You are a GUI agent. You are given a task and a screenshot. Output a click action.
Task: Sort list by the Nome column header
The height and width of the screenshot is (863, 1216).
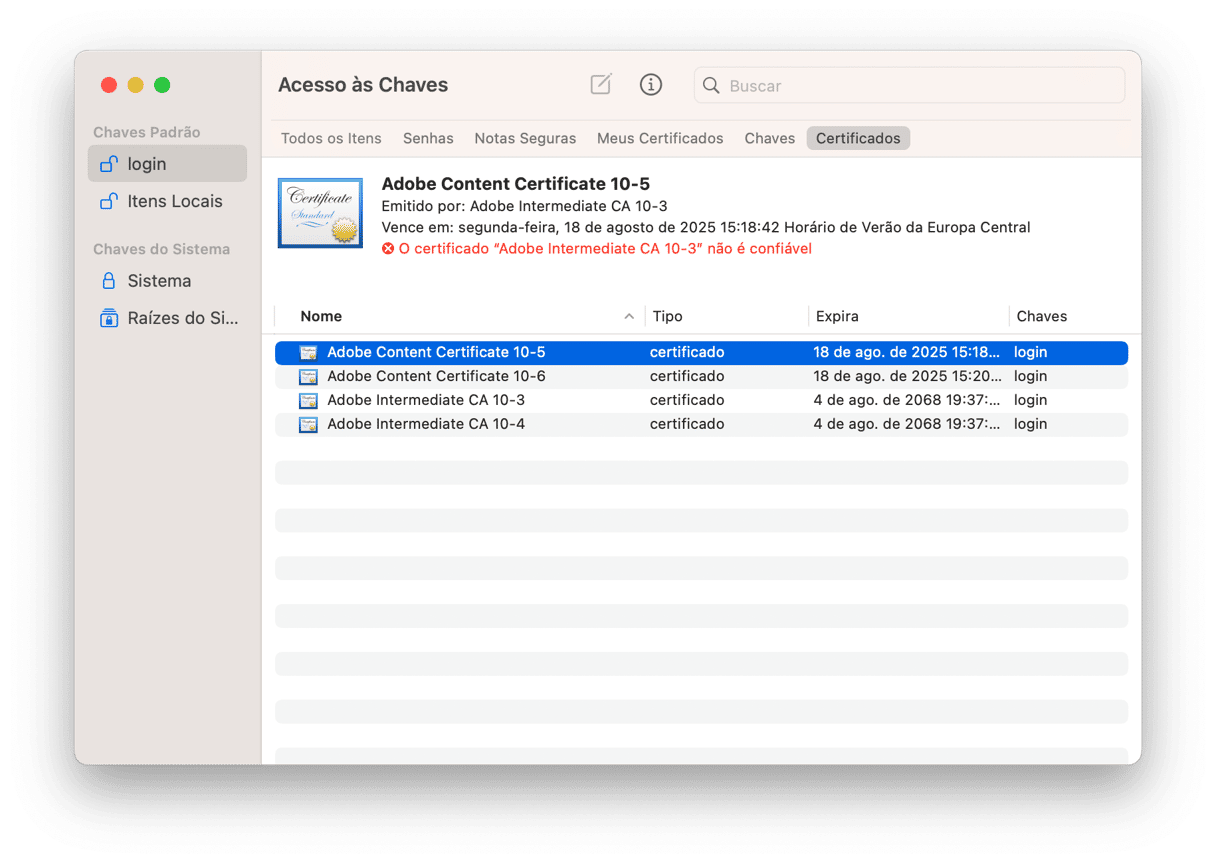click(458, 316)
